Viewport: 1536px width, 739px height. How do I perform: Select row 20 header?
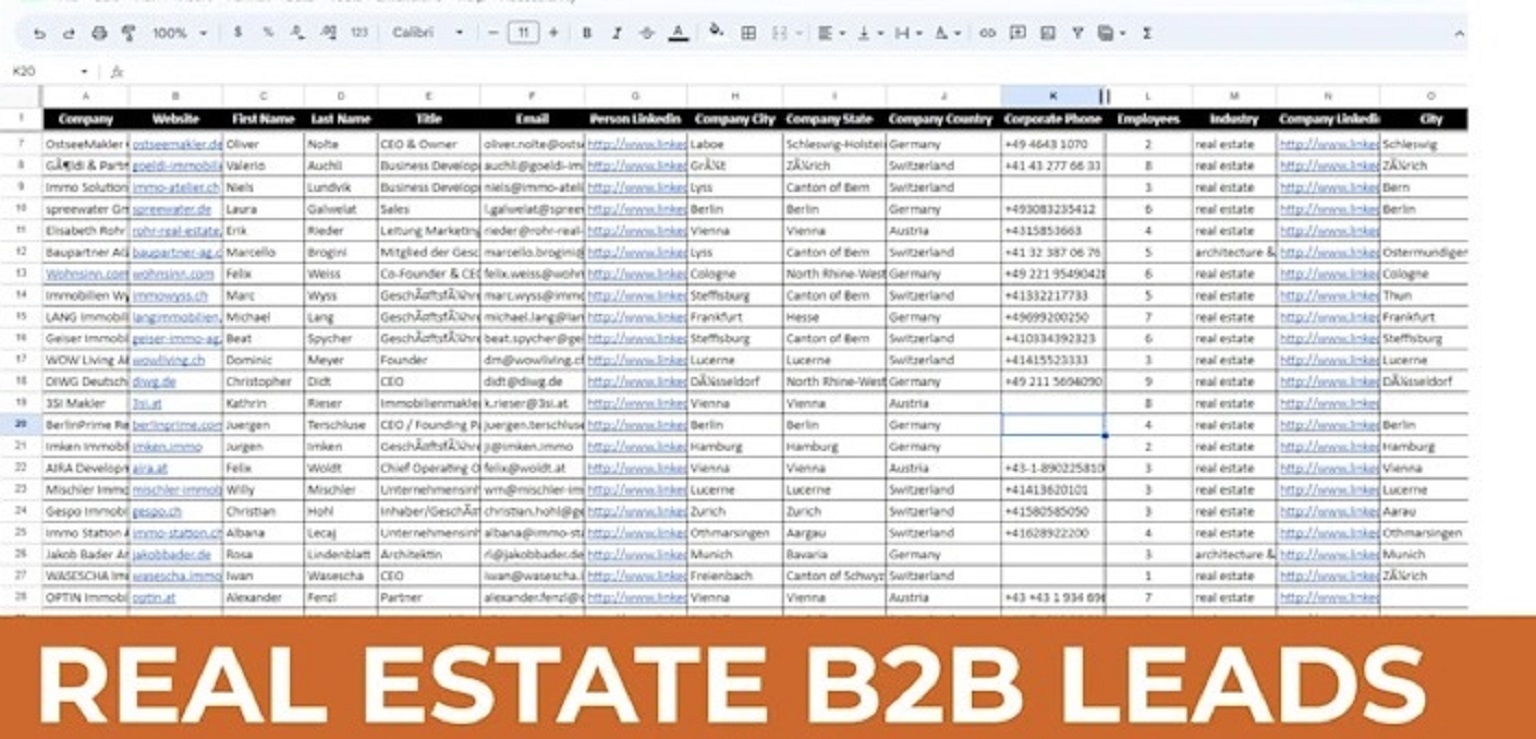[x=21, y=424]
